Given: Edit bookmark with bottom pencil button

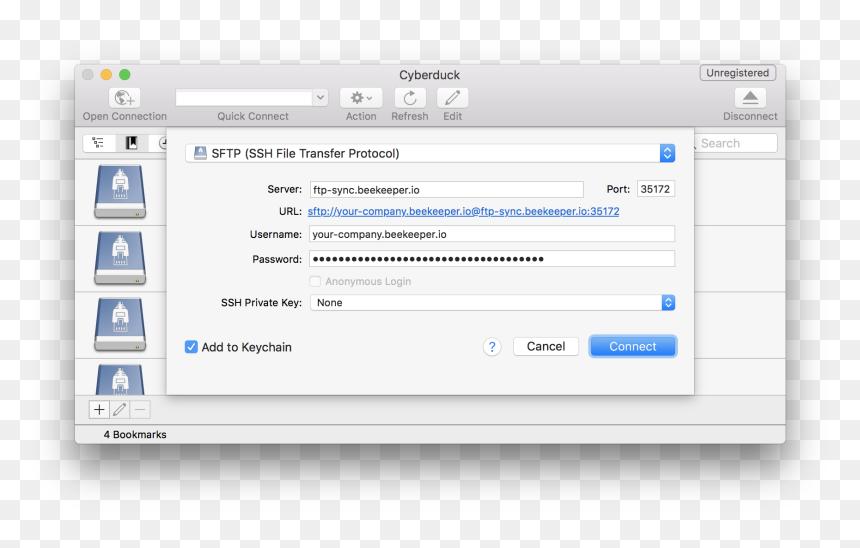Looking at the screenshot, I should pyautogui.click(x=120, y=409).
